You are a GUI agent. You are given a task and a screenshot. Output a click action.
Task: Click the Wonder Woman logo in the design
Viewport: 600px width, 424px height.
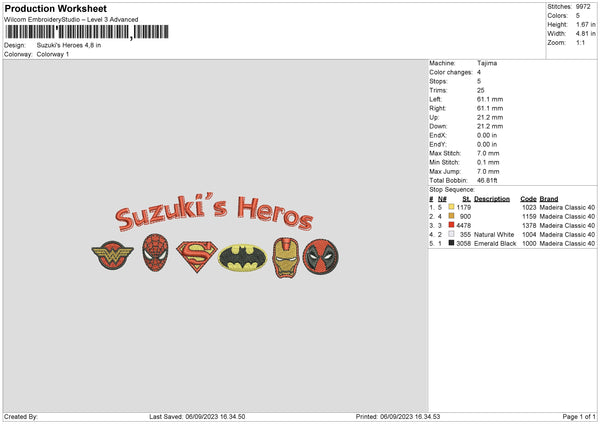[112, 256]
